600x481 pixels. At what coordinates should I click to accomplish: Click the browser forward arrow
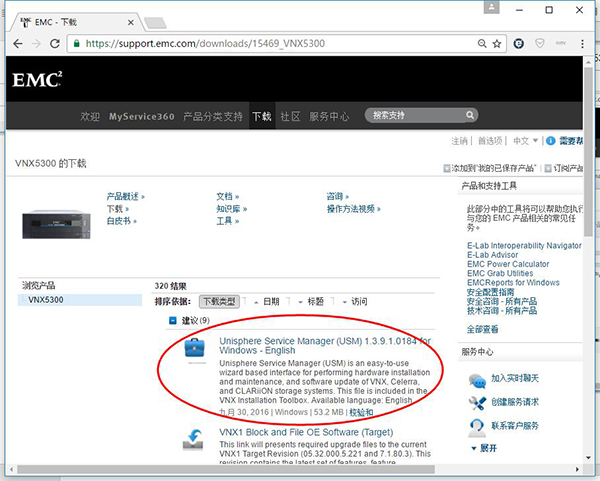click(36, 44)
